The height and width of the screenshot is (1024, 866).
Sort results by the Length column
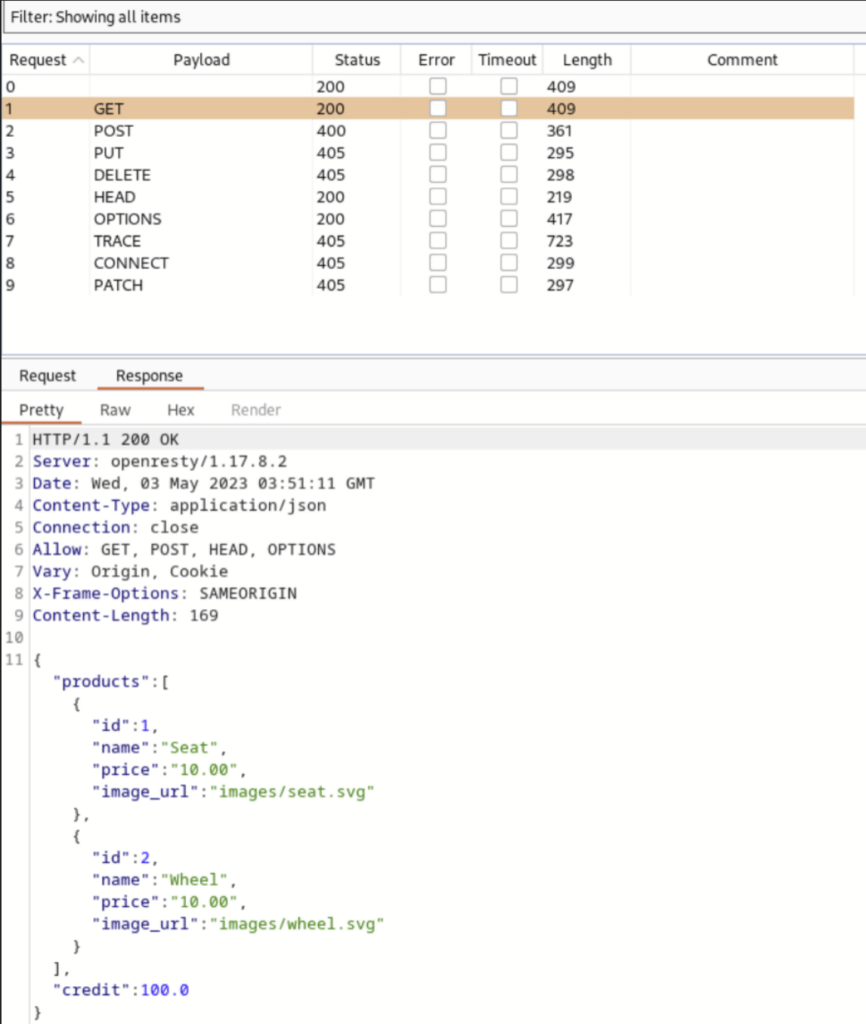(587, 60)
